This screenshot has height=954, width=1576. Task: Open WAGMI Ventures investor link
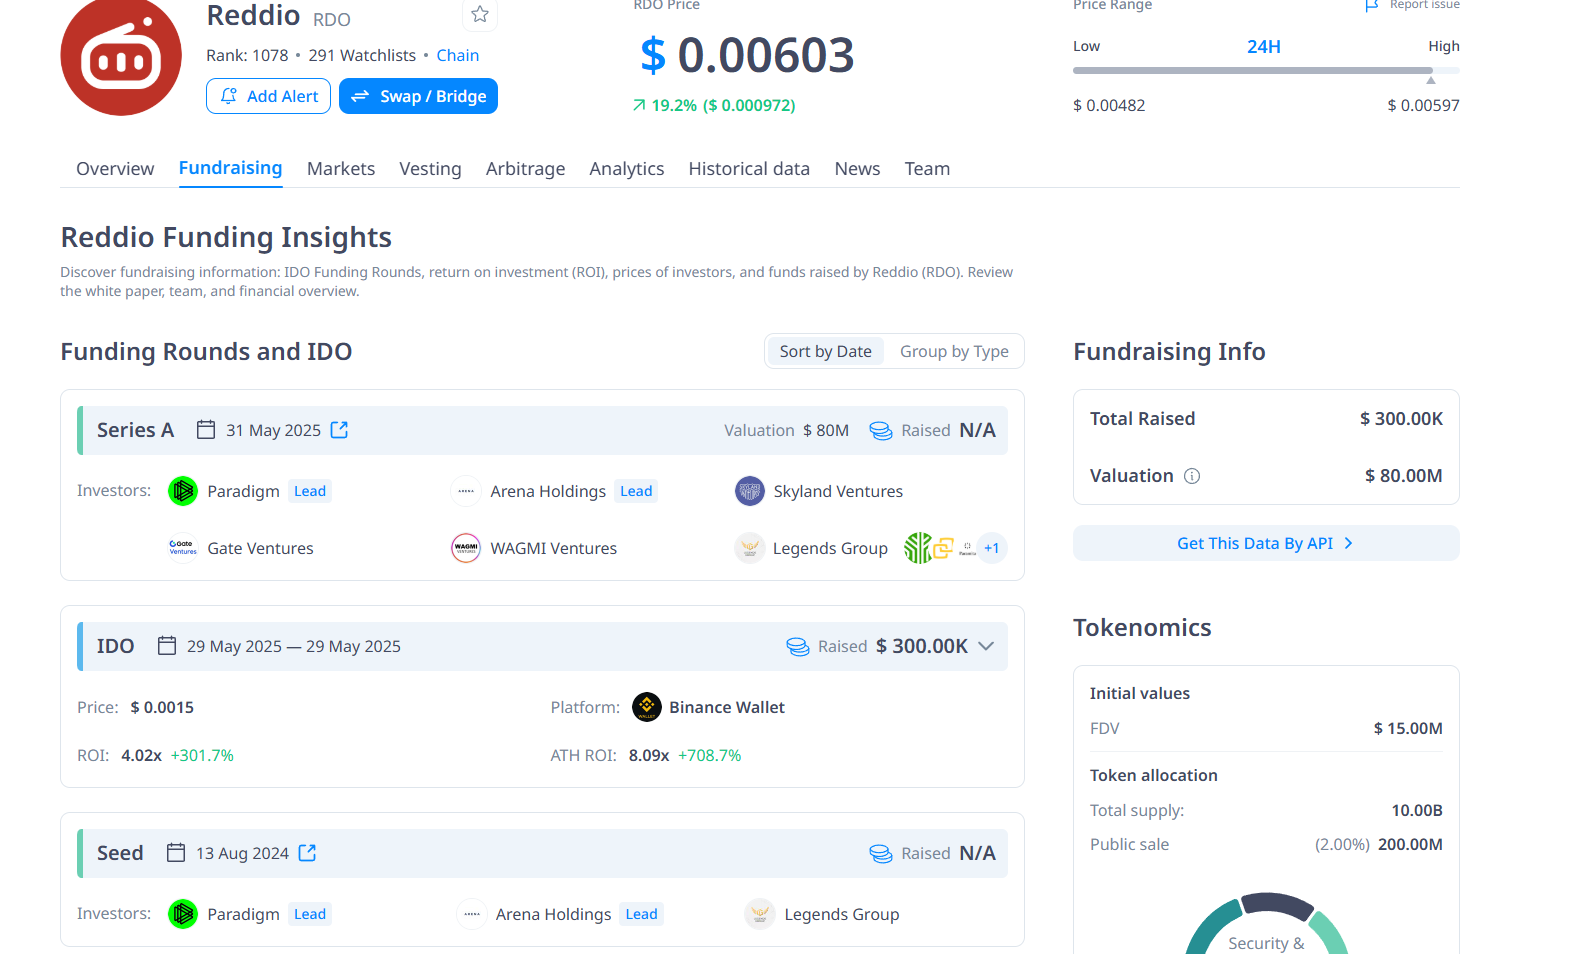(554, 548)
